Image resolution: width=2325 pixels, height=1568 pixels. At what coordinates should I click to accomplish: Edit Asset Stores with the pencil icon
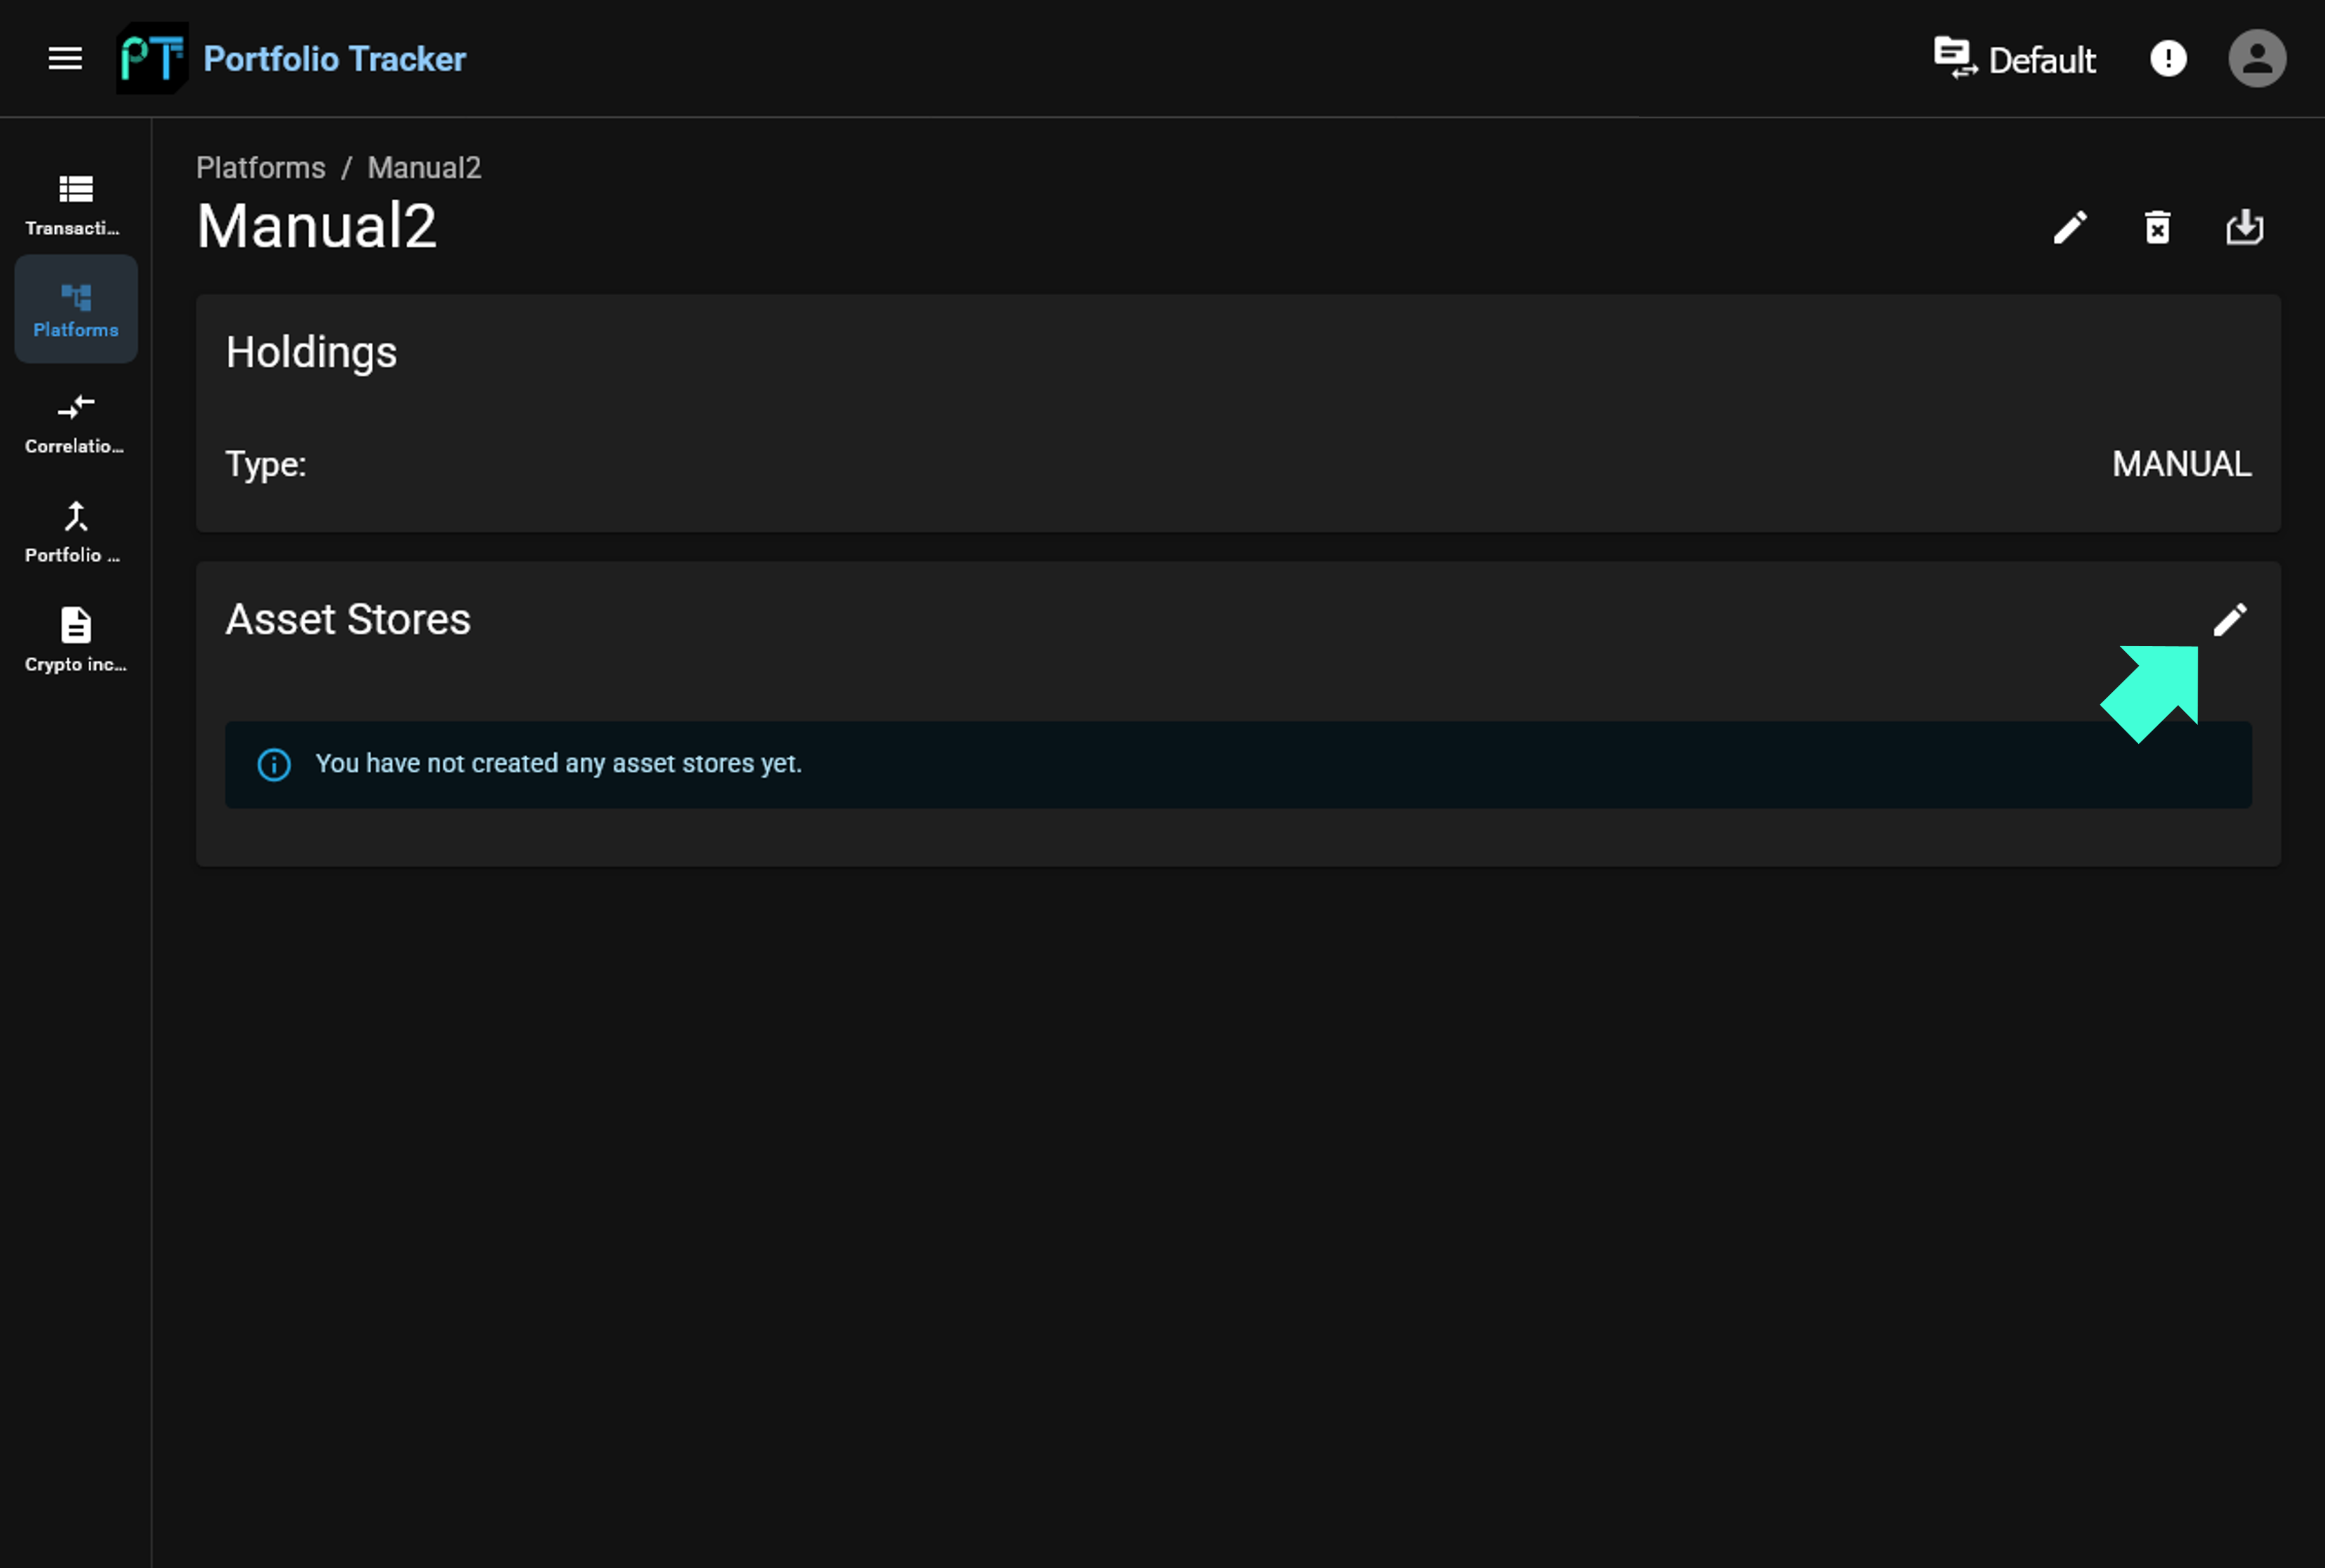click(2230, 619)
